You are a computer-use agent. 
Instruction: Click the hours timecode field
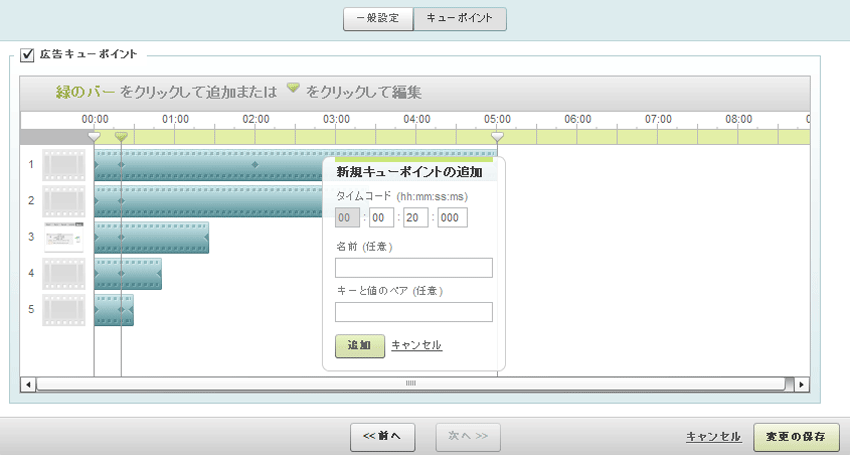point(347,217)
